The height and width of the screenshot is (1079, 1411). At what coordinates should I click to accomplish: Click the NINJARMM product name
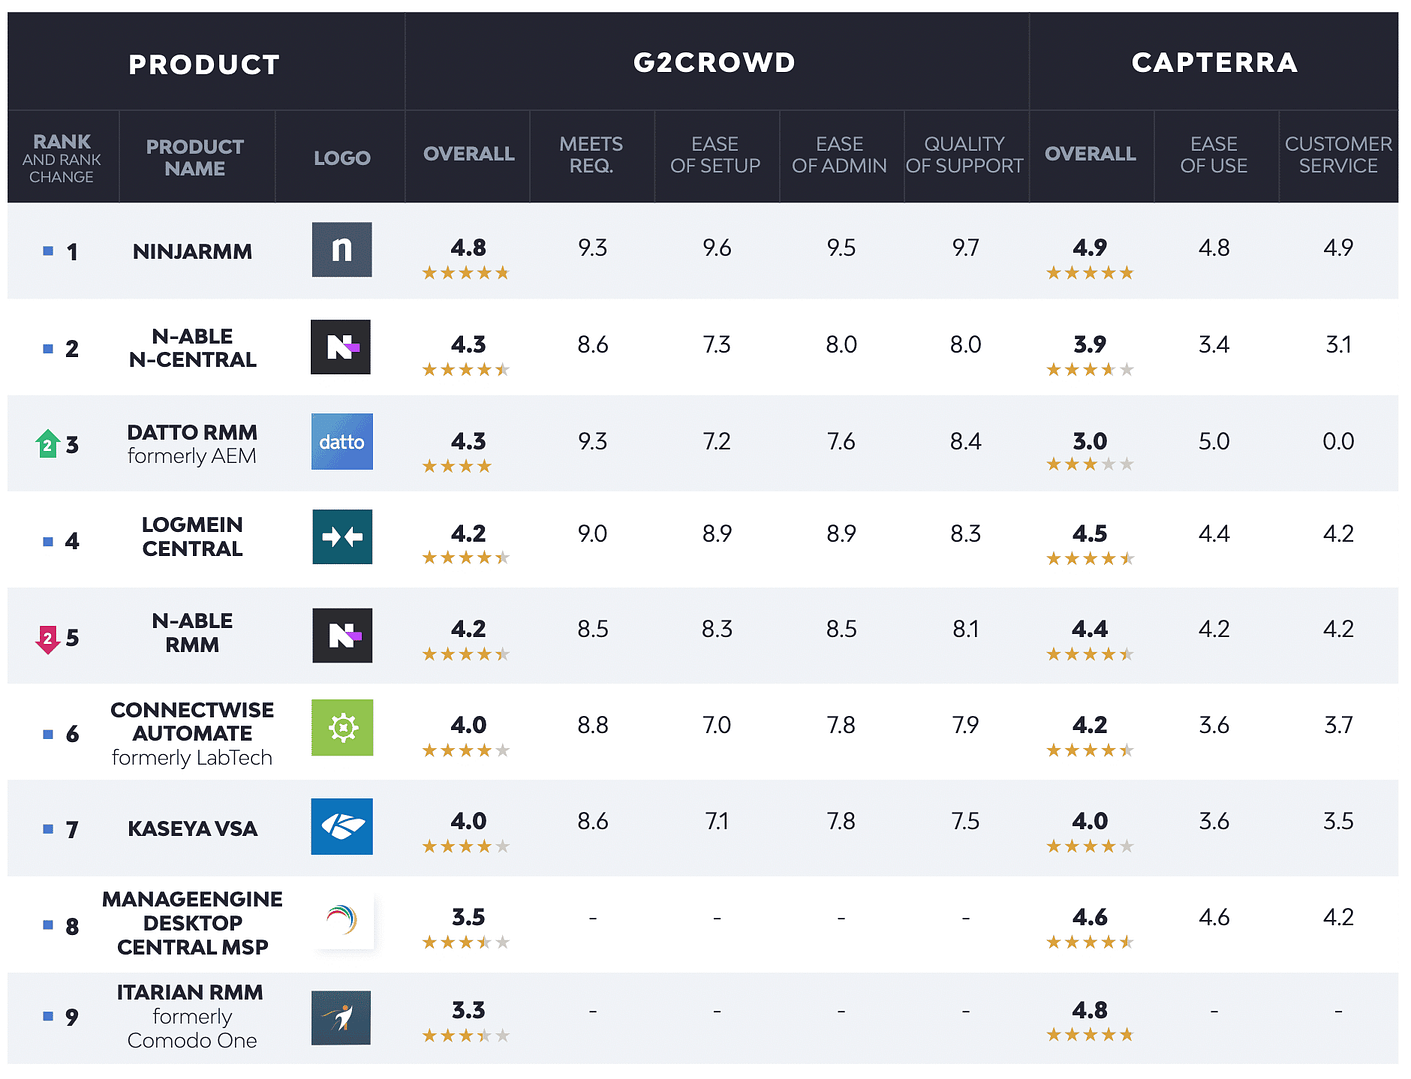click(192, 252)
